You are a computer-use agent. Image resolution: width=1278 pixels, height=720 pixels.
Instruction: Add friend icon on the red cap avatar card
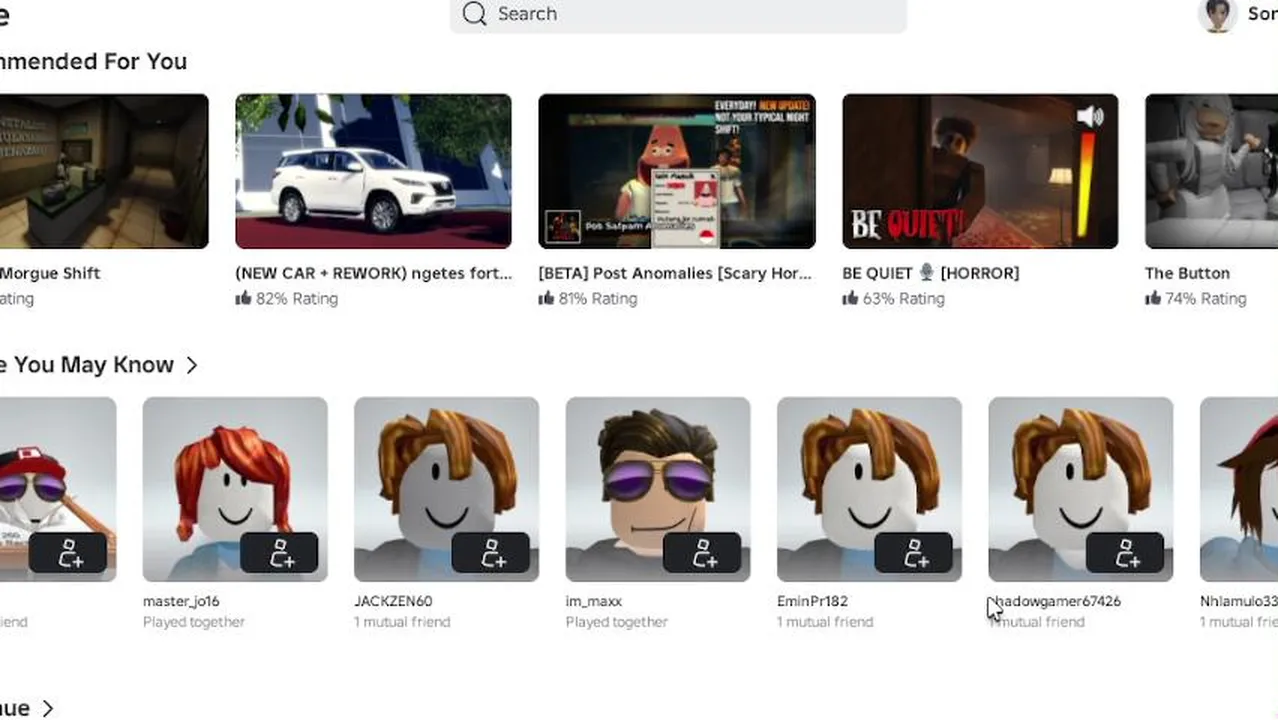coord(69,553)
